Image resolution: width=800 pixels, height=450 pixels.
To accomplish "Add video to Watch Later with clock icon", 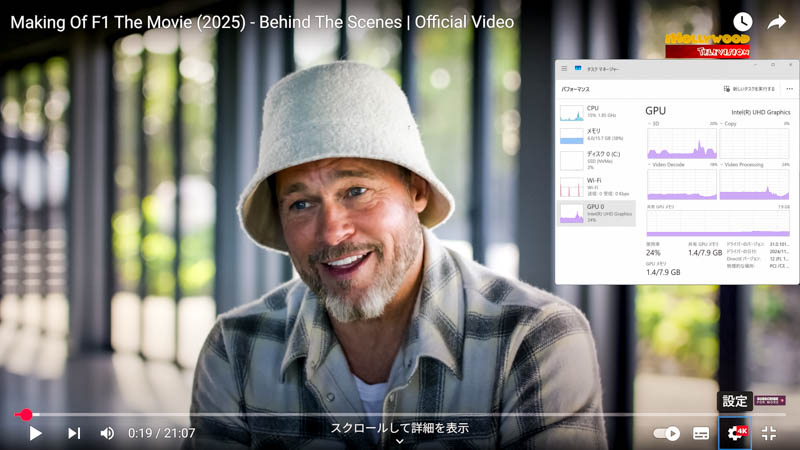I will coord(742,21).
